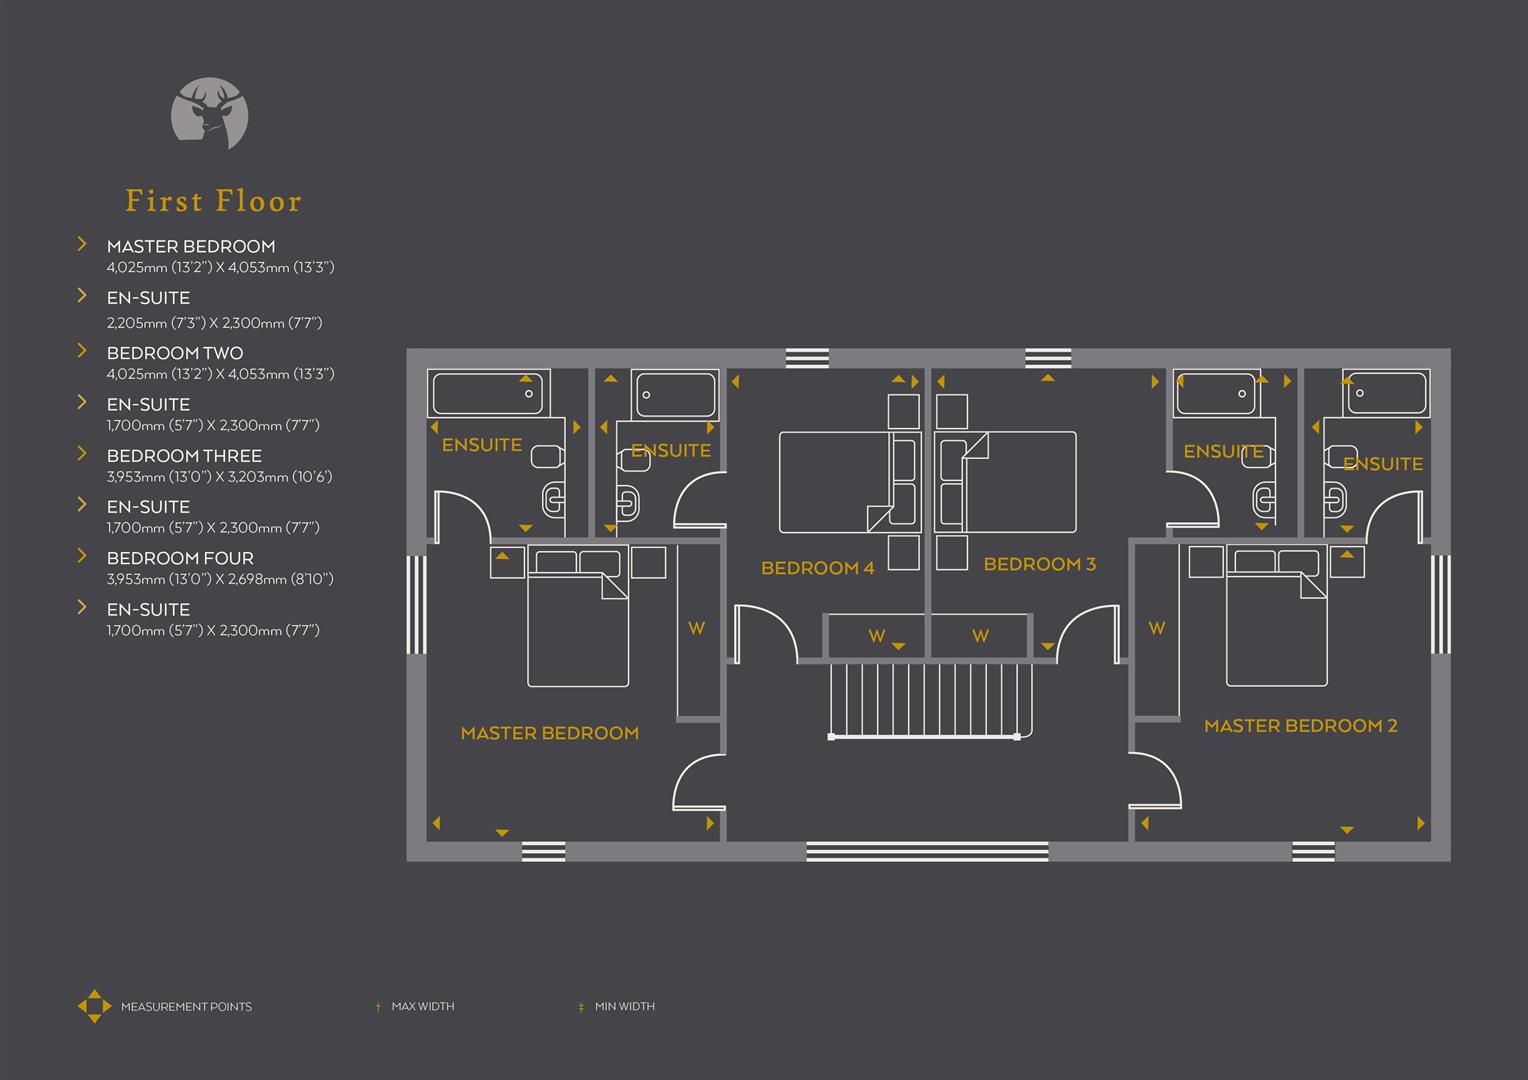Expand the BEDROOM FOUR chevron

82,555
